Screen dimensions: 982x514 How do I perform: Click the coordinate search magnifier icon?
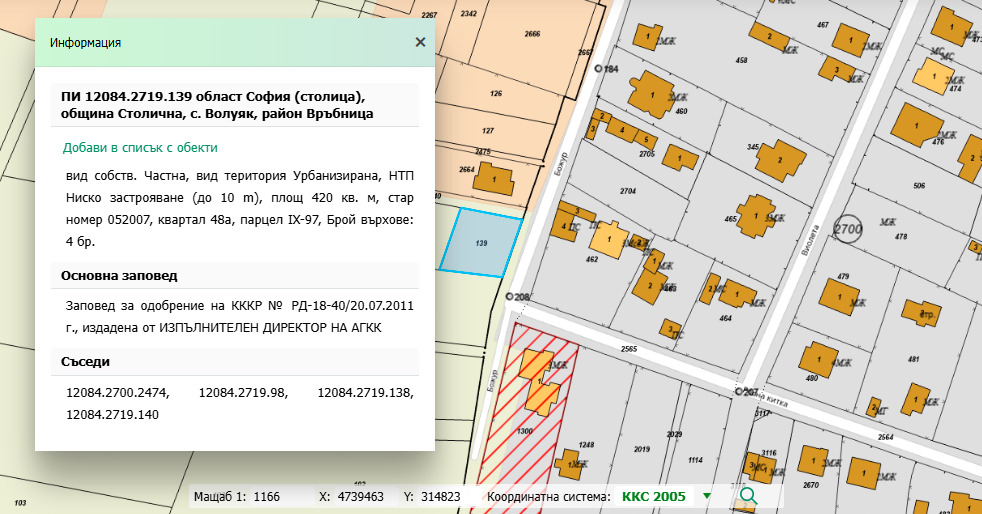(748, 496)
